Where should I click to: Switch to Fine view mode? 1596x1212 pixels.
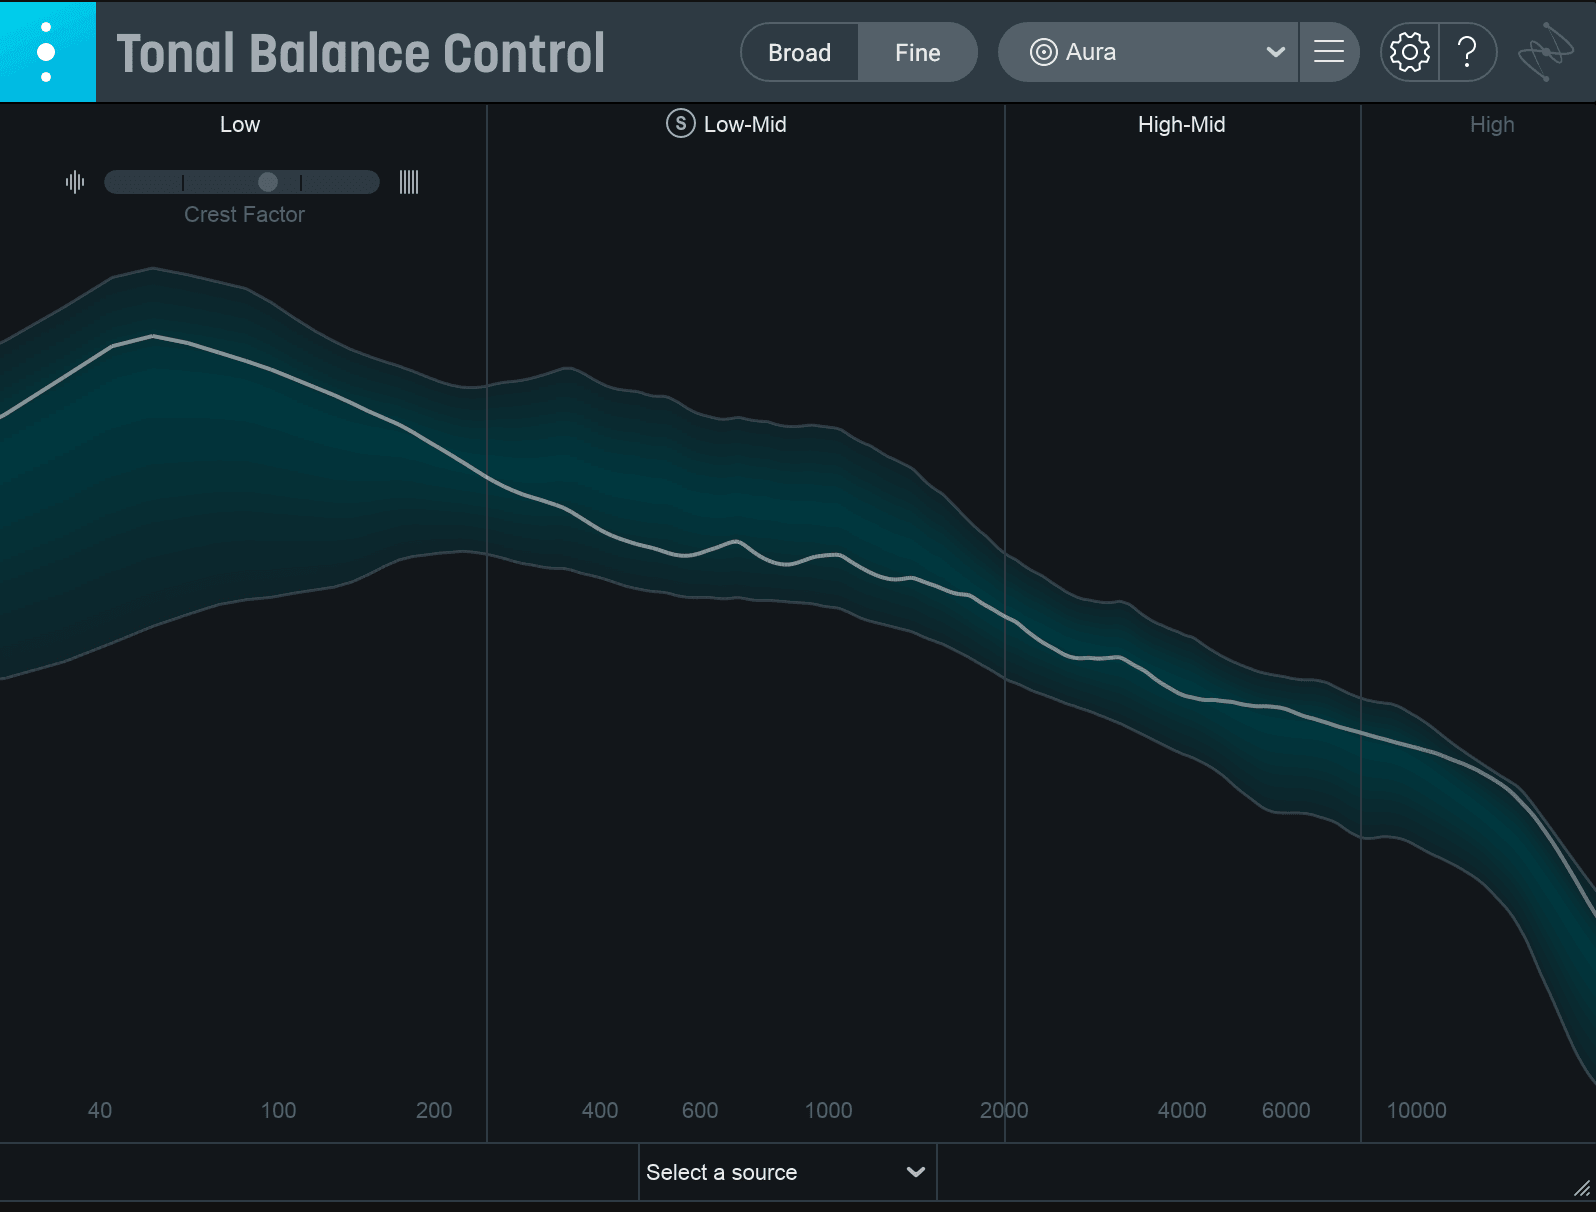[918, 52]
